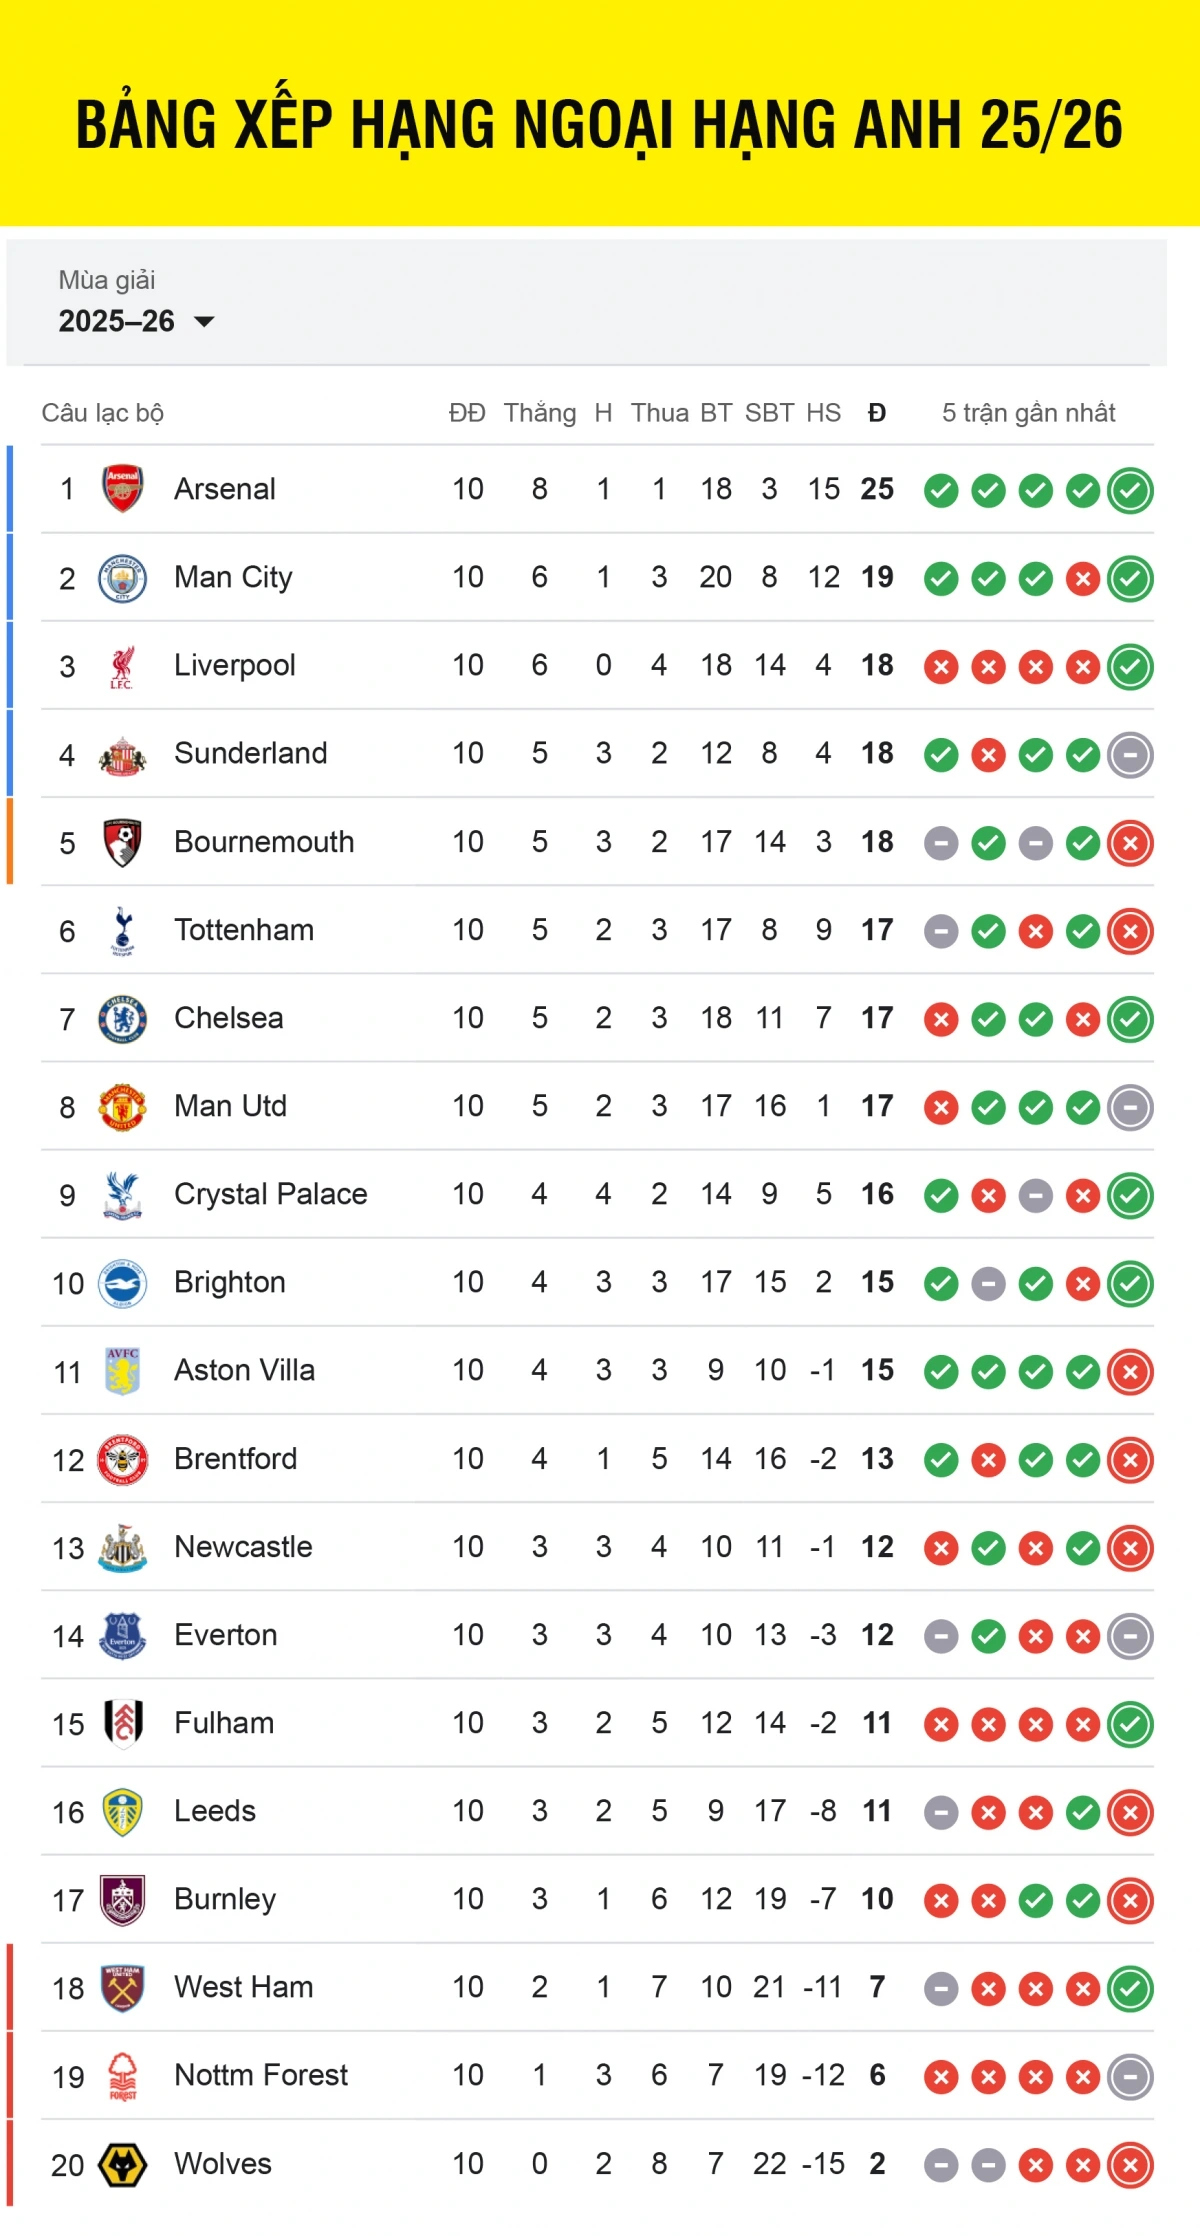The image size is (1200, 2236).
Task: Click the season dropdown arrow
Action: click(204, 322)
